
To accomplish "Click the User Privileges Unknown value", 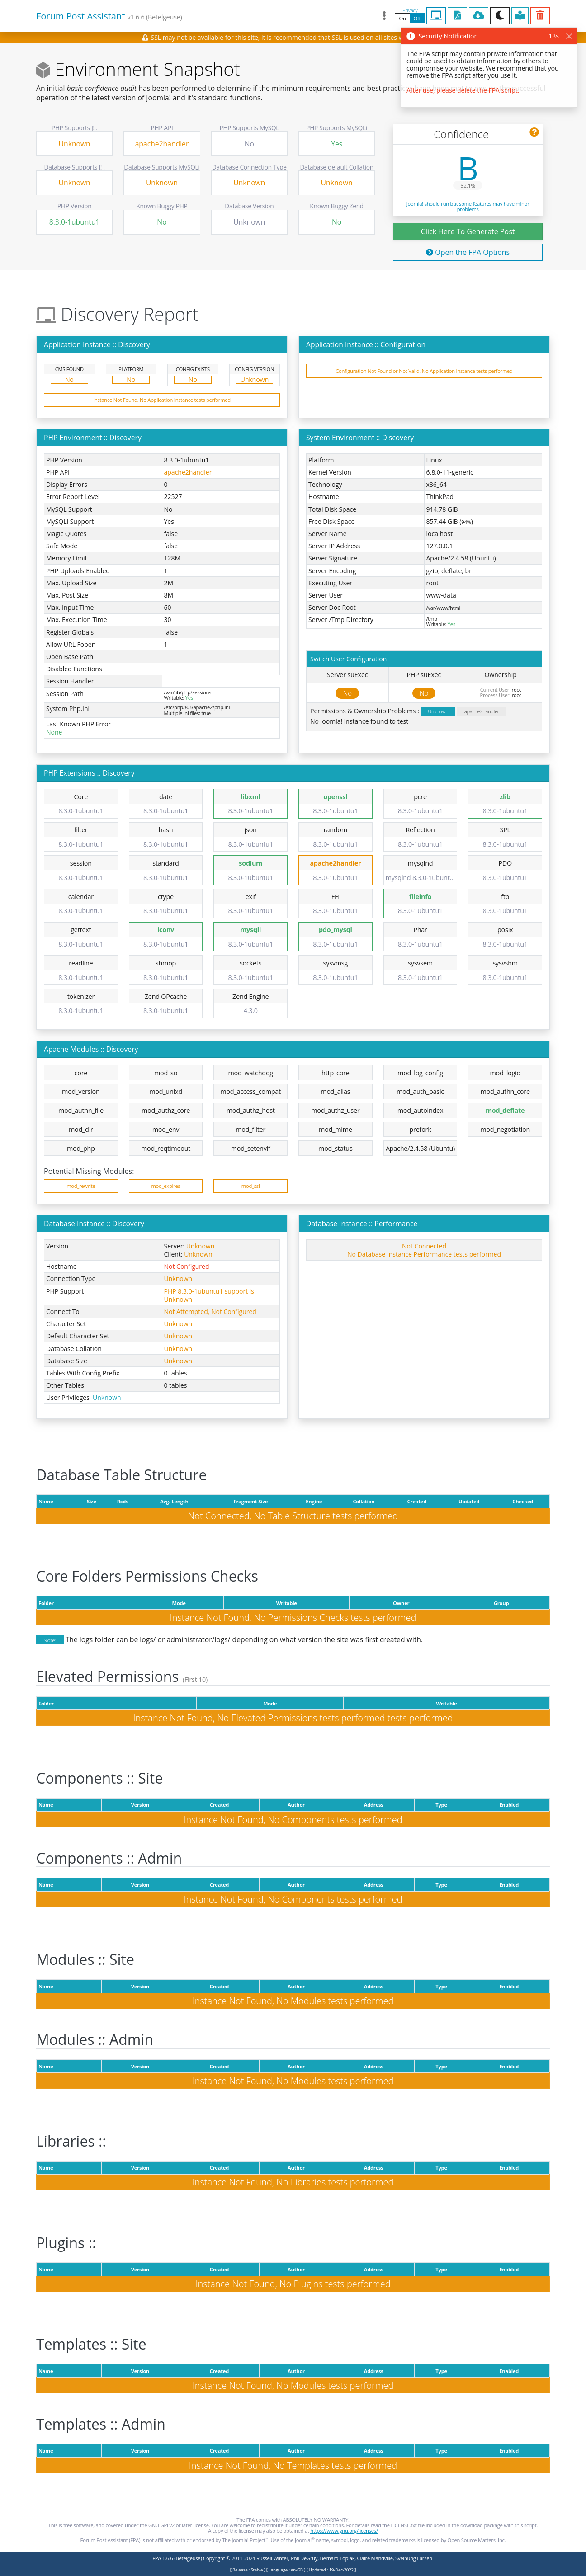I will click(107, 1397).
